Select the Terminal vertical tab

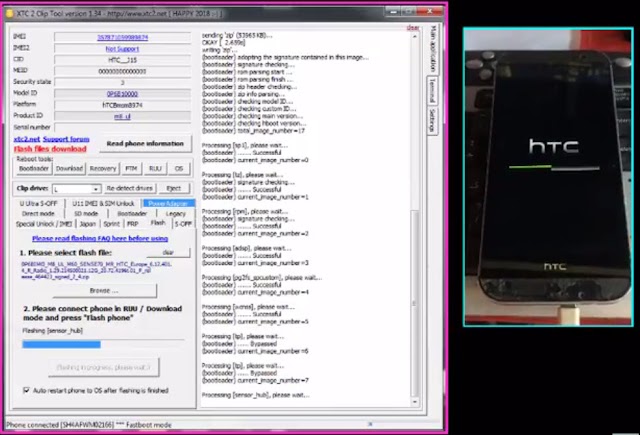pyautogui.click(x=432, y=91)
